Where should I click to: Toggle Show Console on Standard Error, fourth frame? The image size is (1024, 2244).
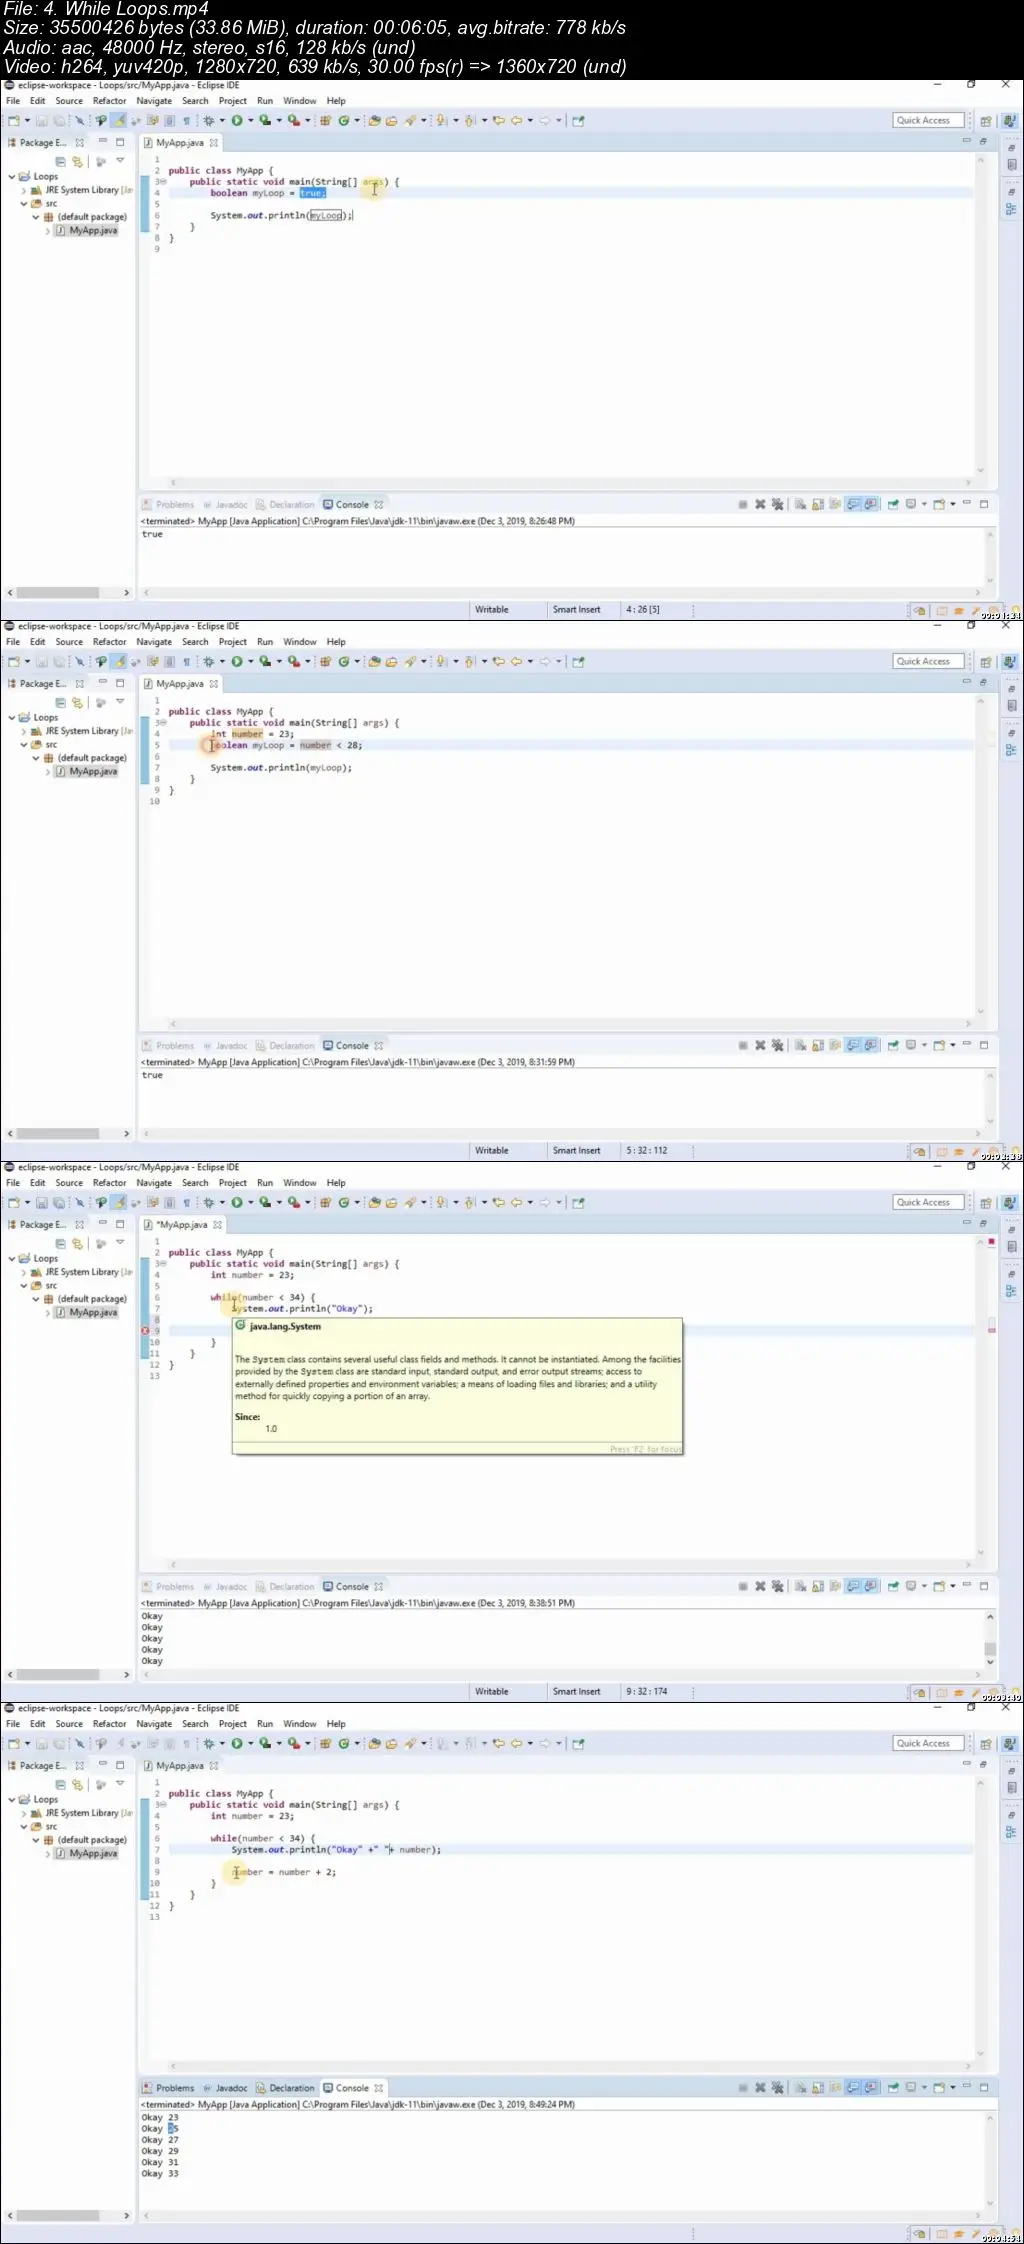(x=871, y=2087)
